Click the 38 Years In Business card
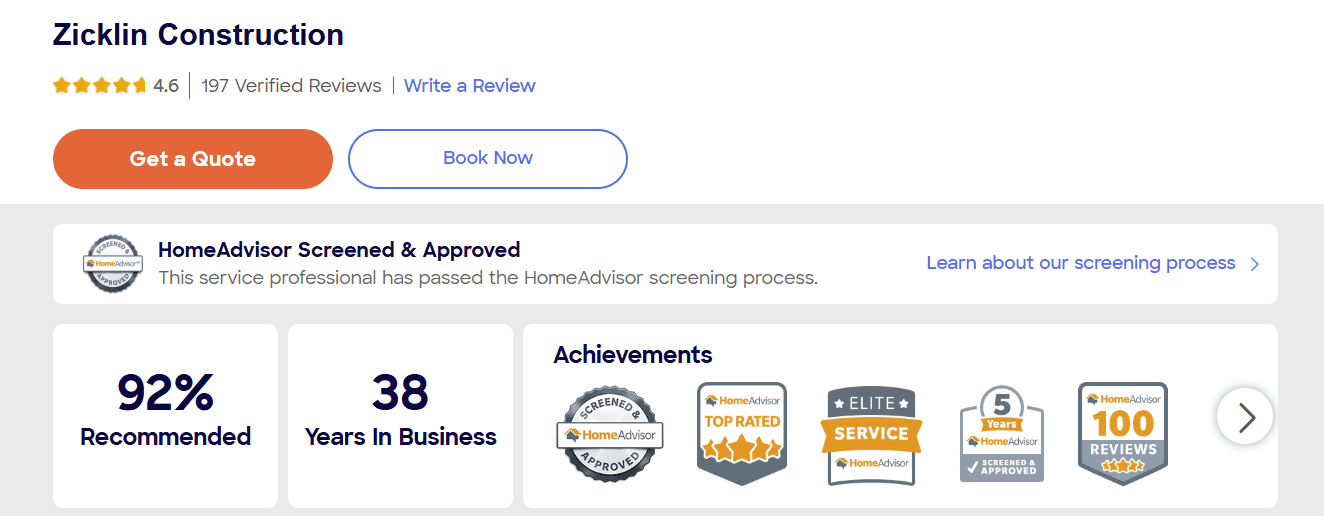The image size is (1324, 516). [400, 415]
